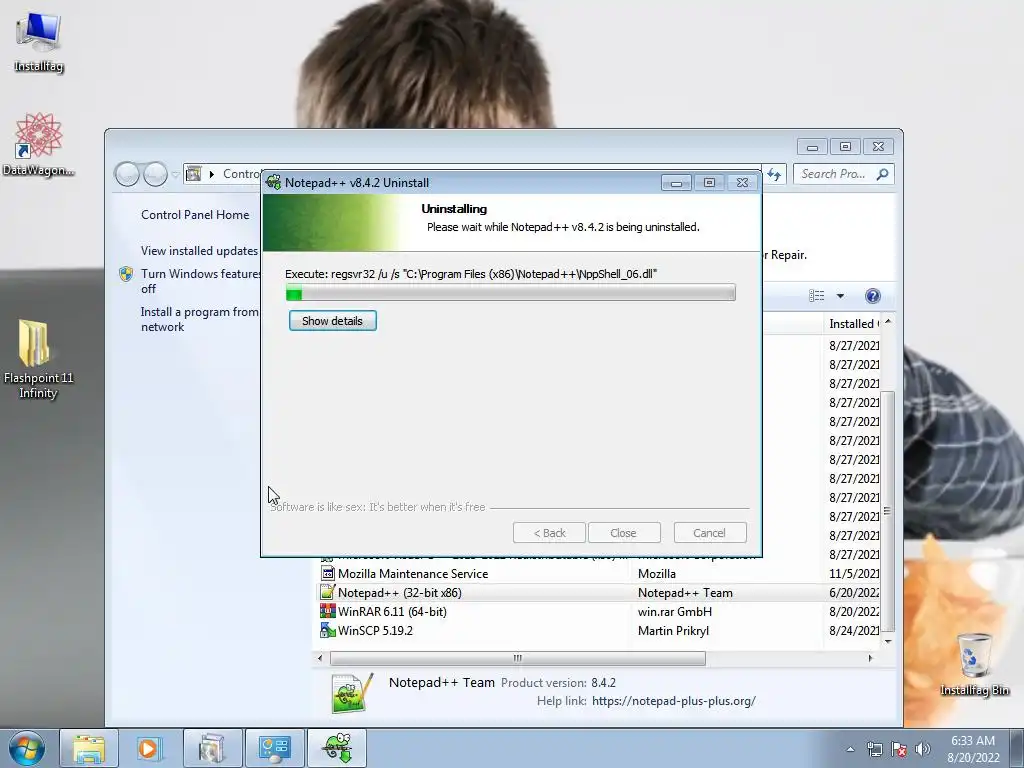Viewport: 1024px width, 768px height.
Task: Click the Windows Start orb
Action: pyautogui.click(x=27, y=748)
